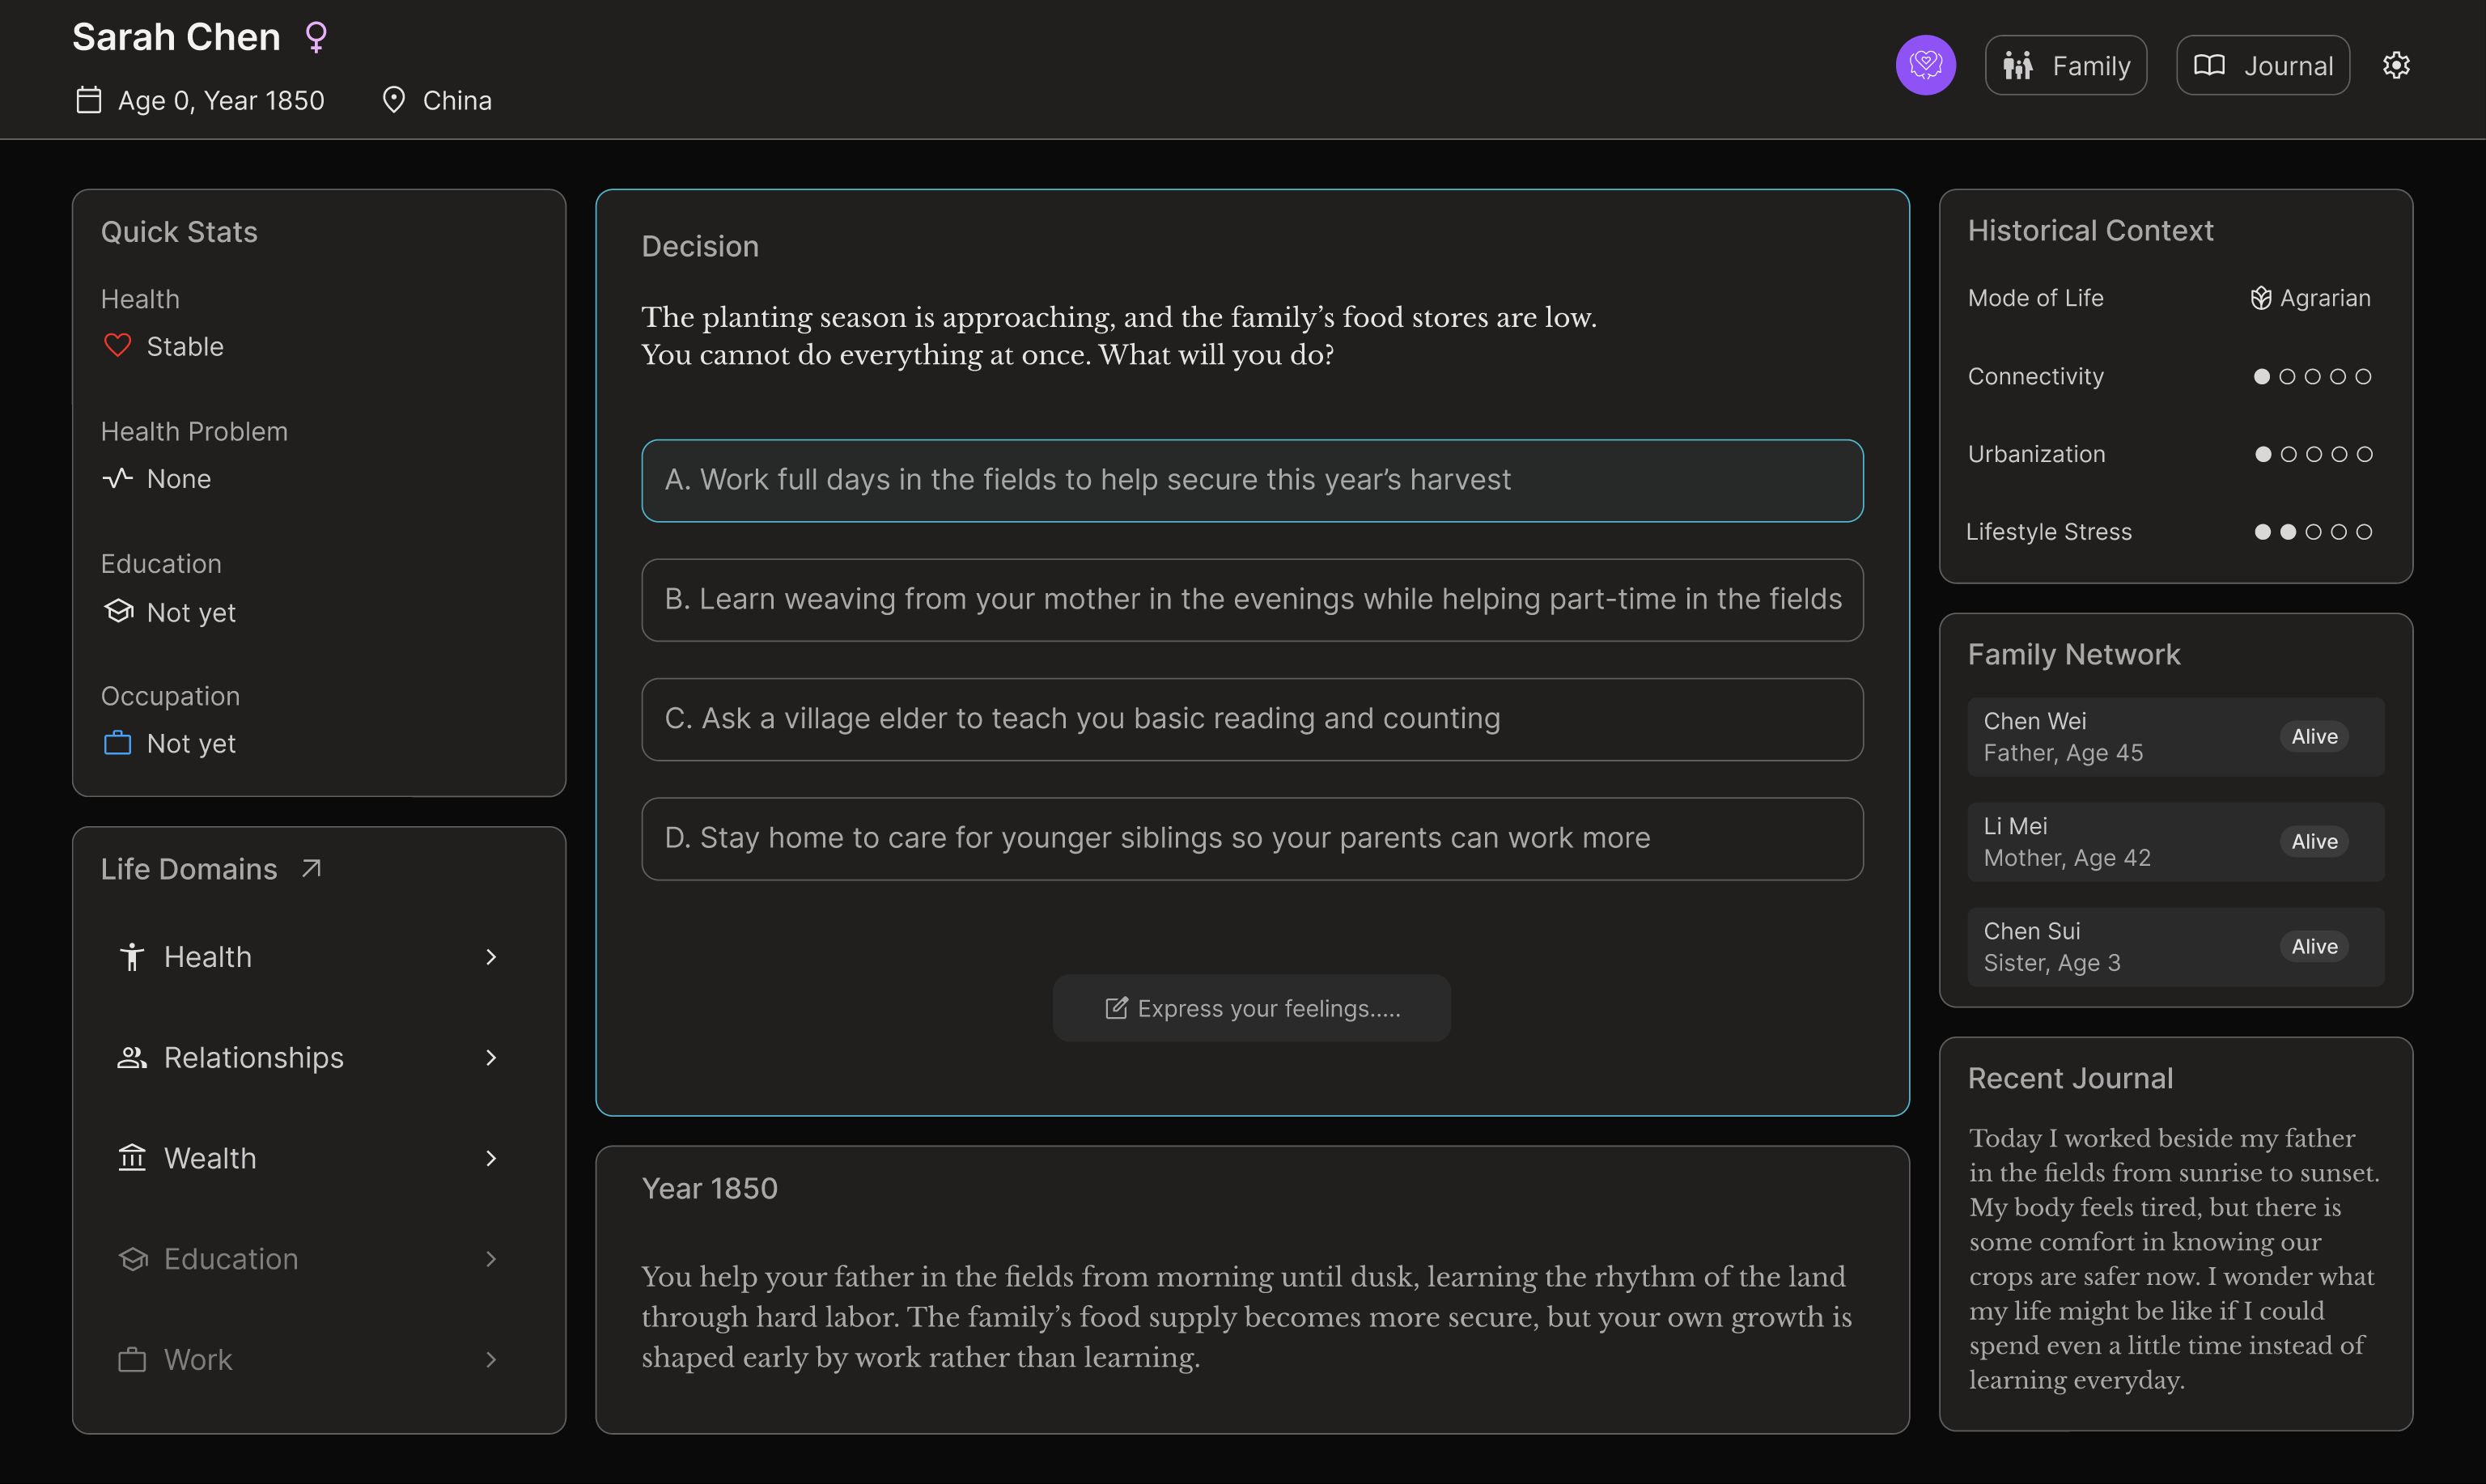Open the settings gear icon
The width and height of the screenshot is (2486, 1484).
coord(2395,65)
